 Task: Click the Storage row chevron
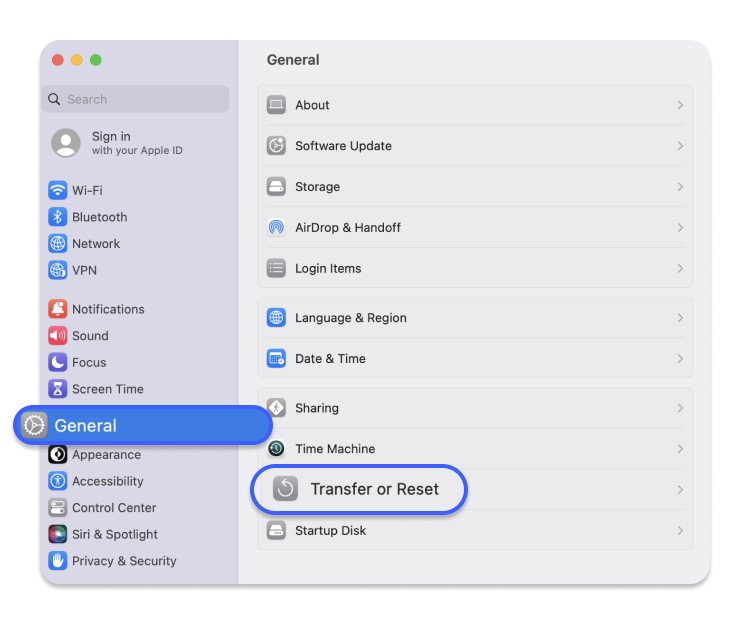coord(680,186)
